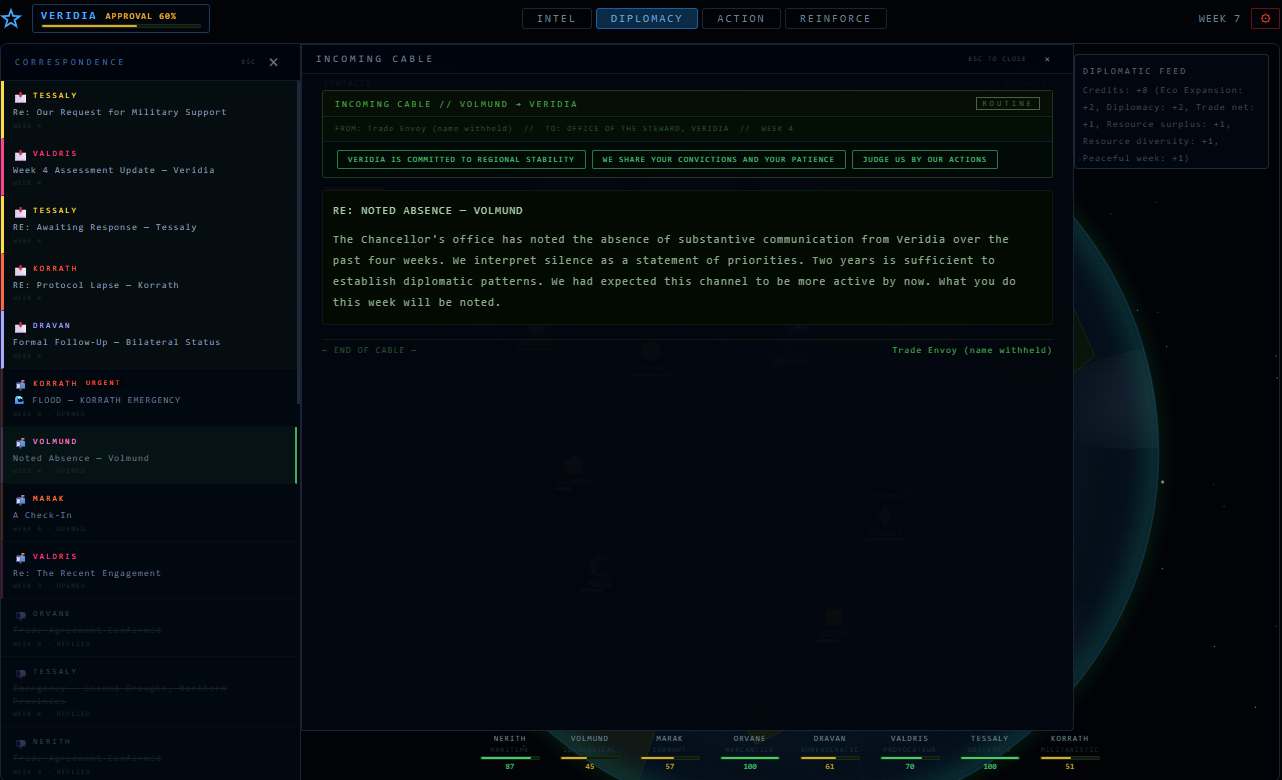Open "Re: The Recent Engagement" from Valdris
Viewport: 1282px width, 780px height.
[150, 570]
